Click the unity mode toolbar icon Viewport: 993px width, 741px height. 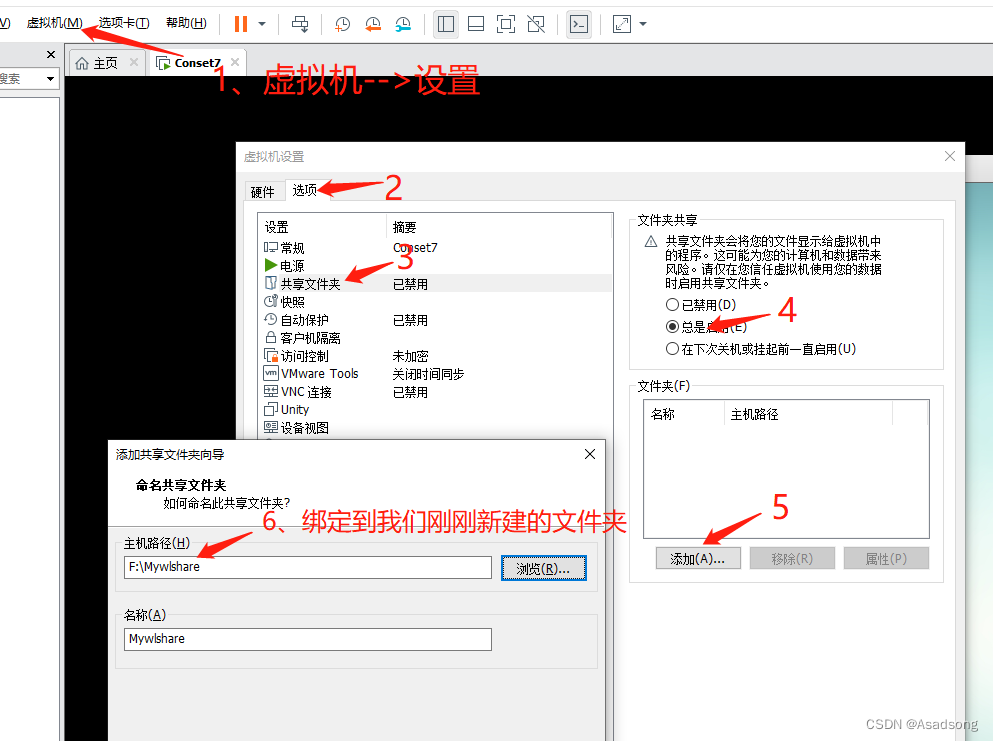[537, 23]
